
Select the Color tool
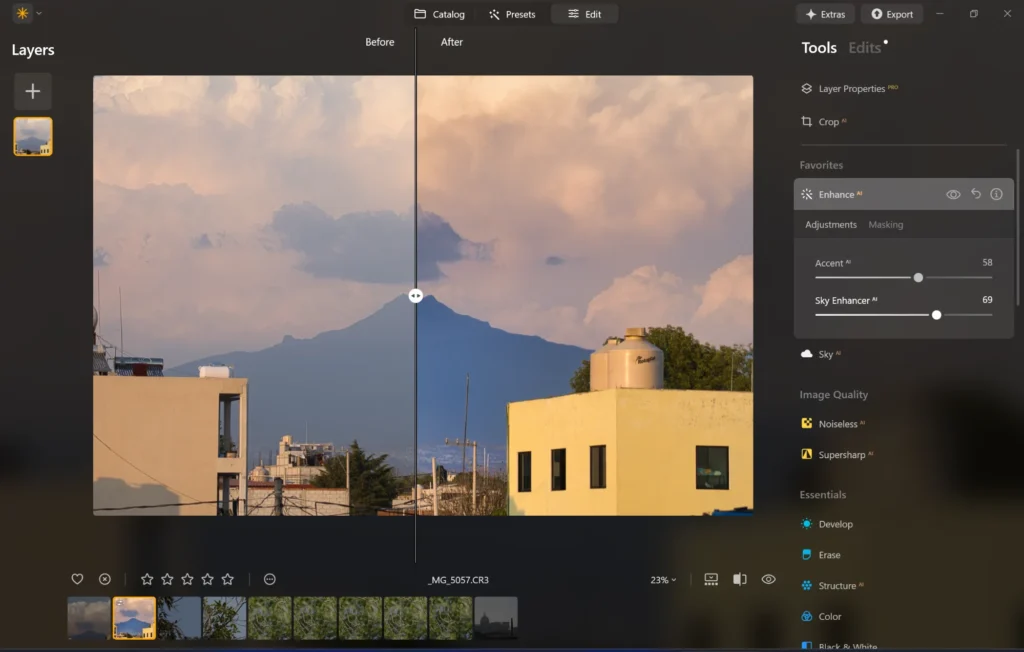[x=831, y=616]
